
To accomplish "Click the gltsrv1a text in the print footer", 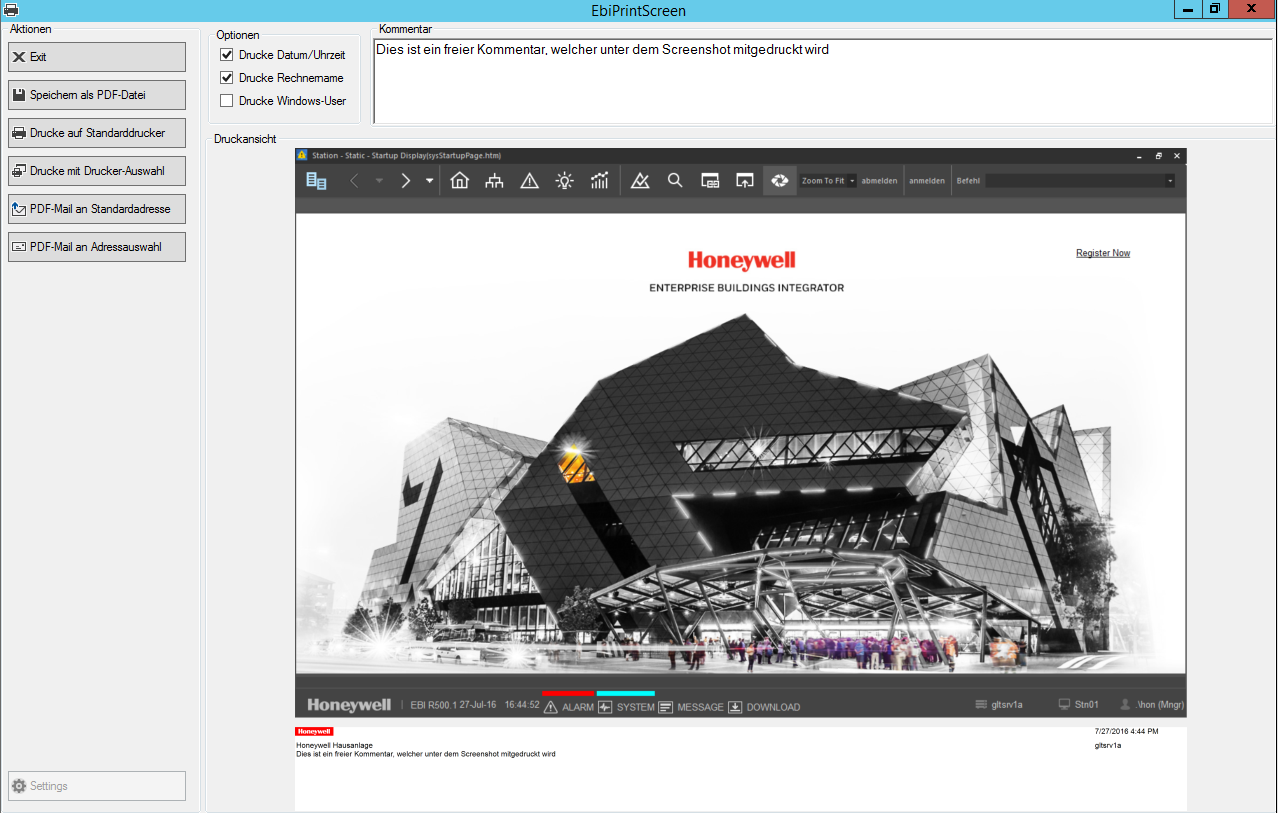I will (x=1108, y=745).
